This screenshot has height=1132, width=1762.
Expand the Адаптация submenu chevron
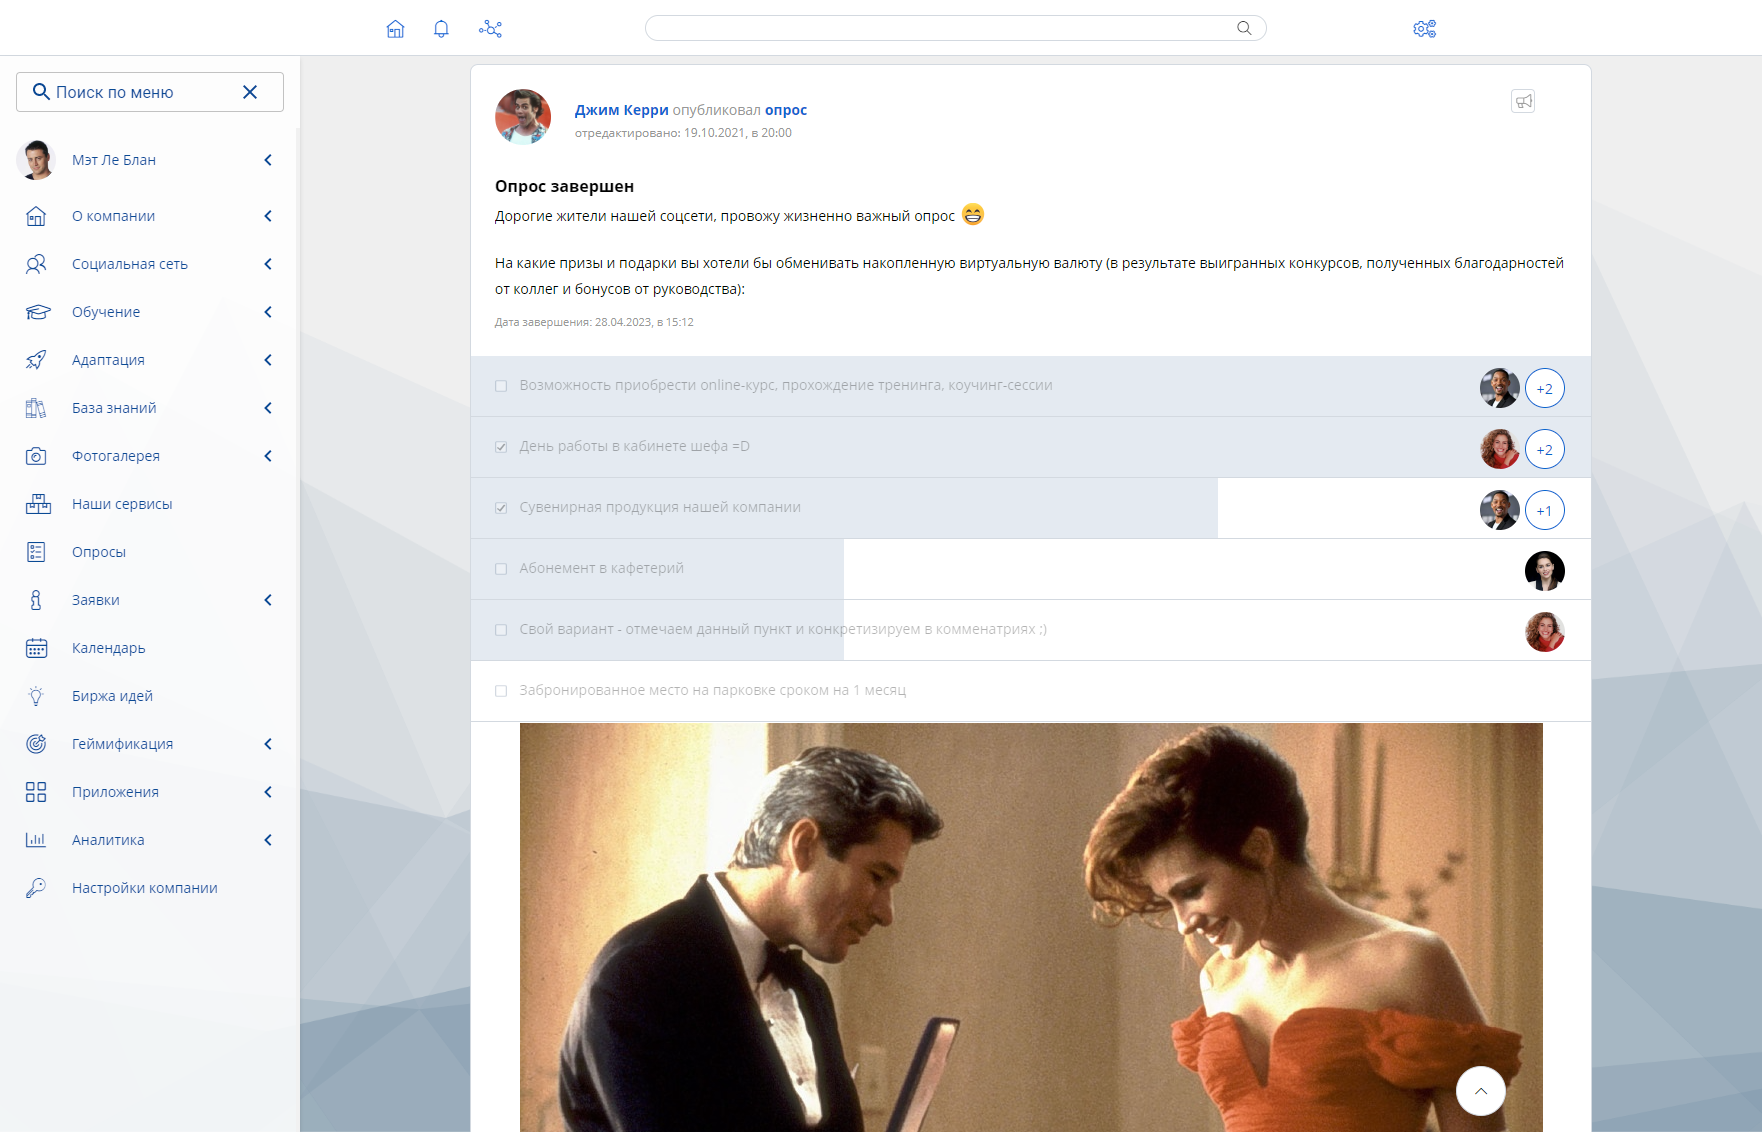[x=268, y=360]
